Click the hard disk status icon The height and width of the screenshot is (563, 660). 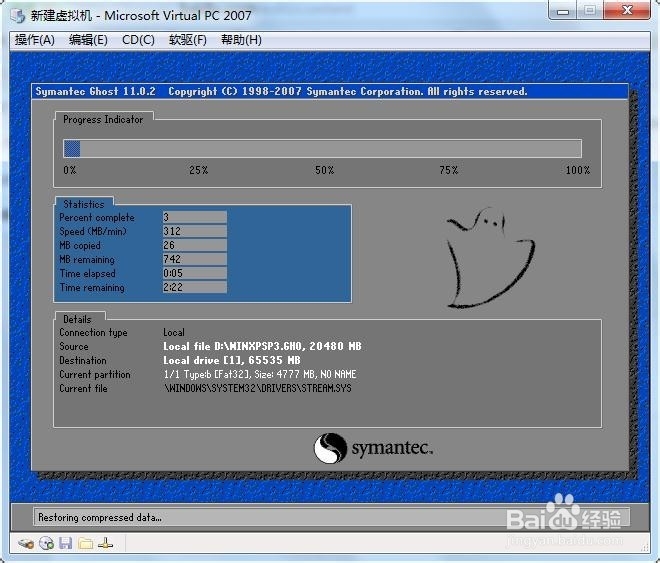pos(26,543)
